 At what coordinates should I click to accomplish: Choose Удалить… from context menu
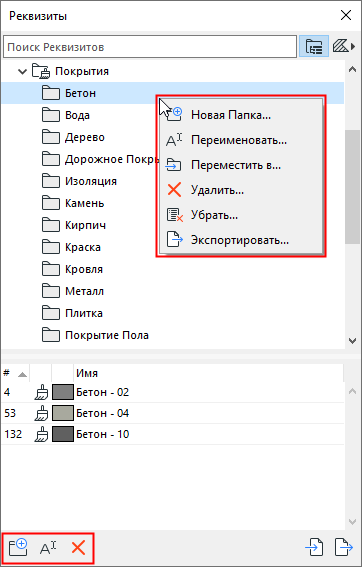(x=241, y=190)
